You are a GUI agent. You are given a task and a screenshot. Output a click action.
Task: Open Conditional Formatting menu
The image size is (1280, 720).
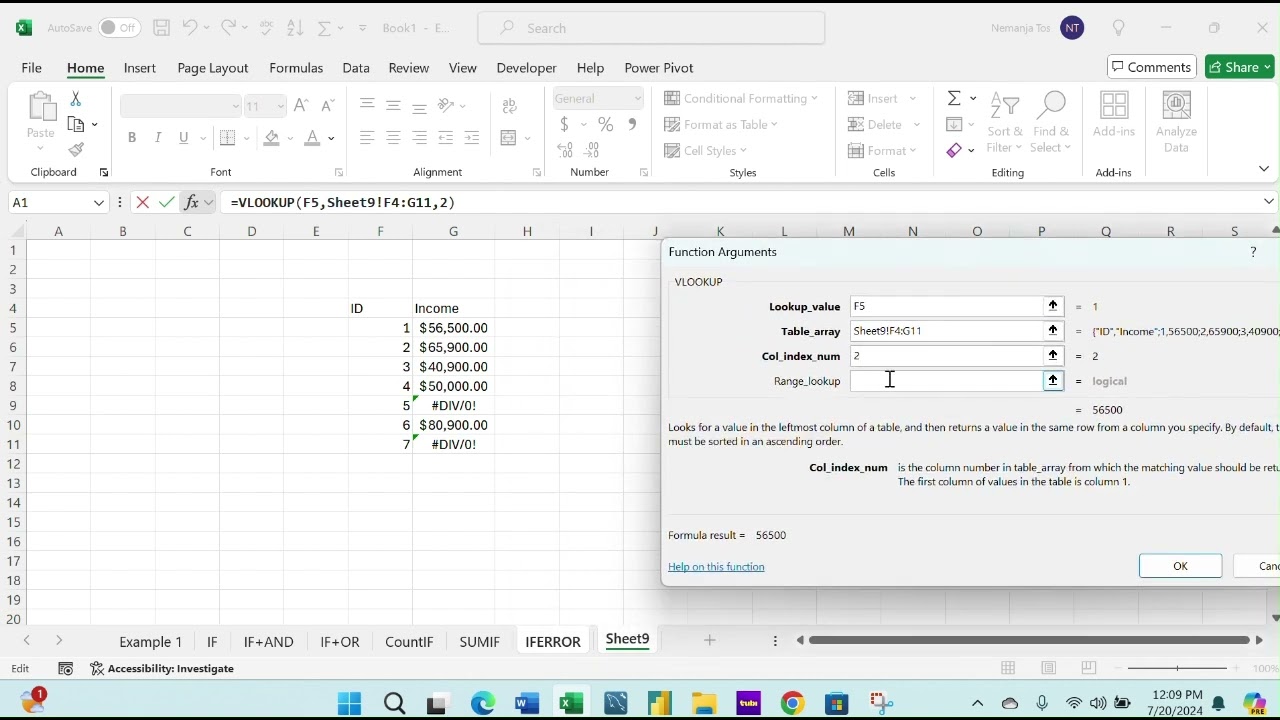point(741,98)
